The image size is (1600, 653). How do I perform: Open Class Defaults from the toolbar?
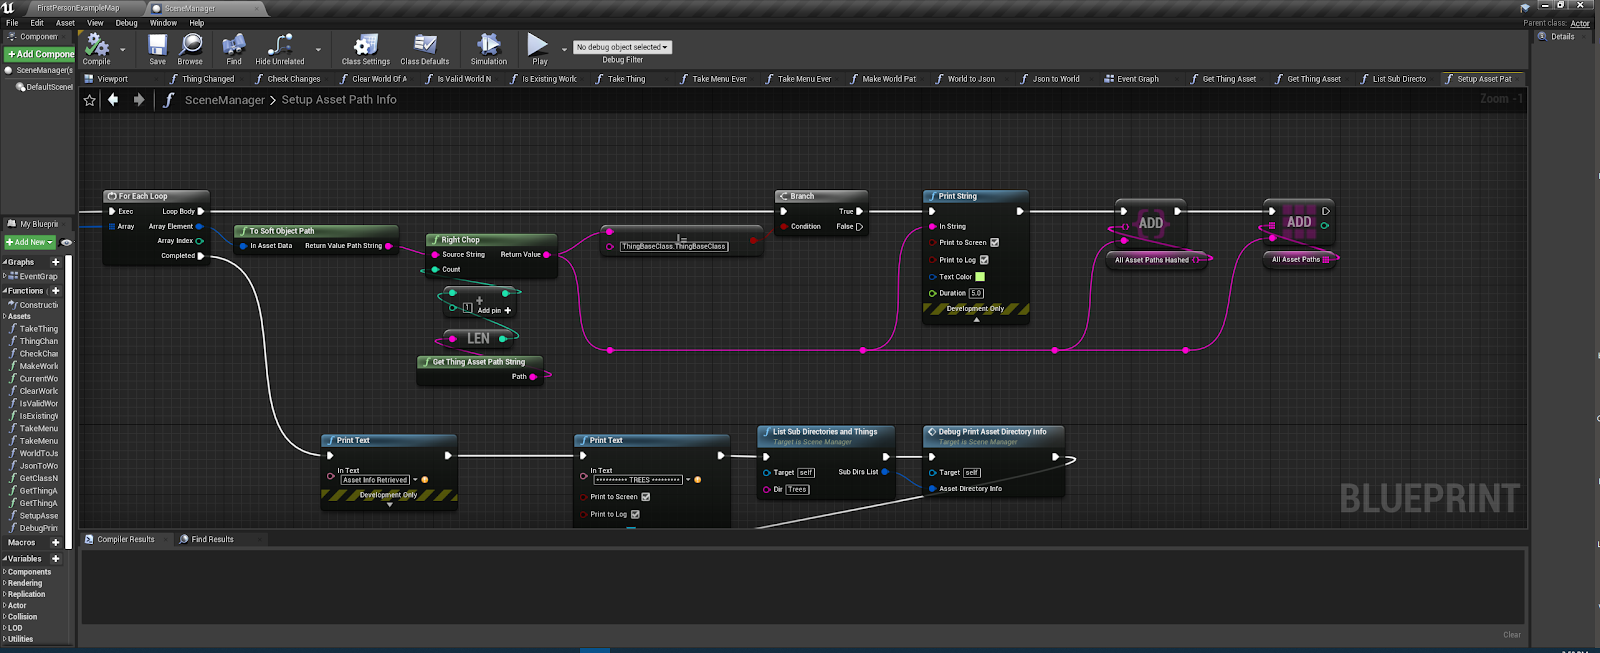tap(425, 49)
